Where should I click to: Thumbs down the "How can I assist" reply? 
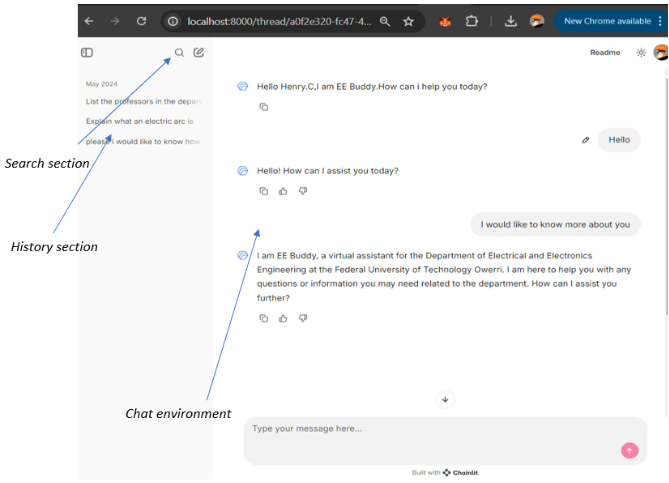coord(302,191)
